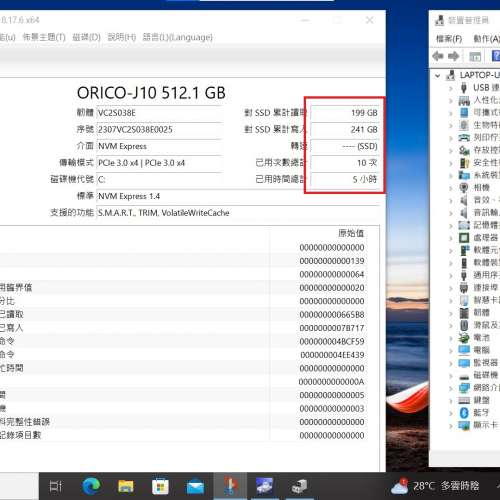Click the raw value 000000004BCF59

coord(332,342)
